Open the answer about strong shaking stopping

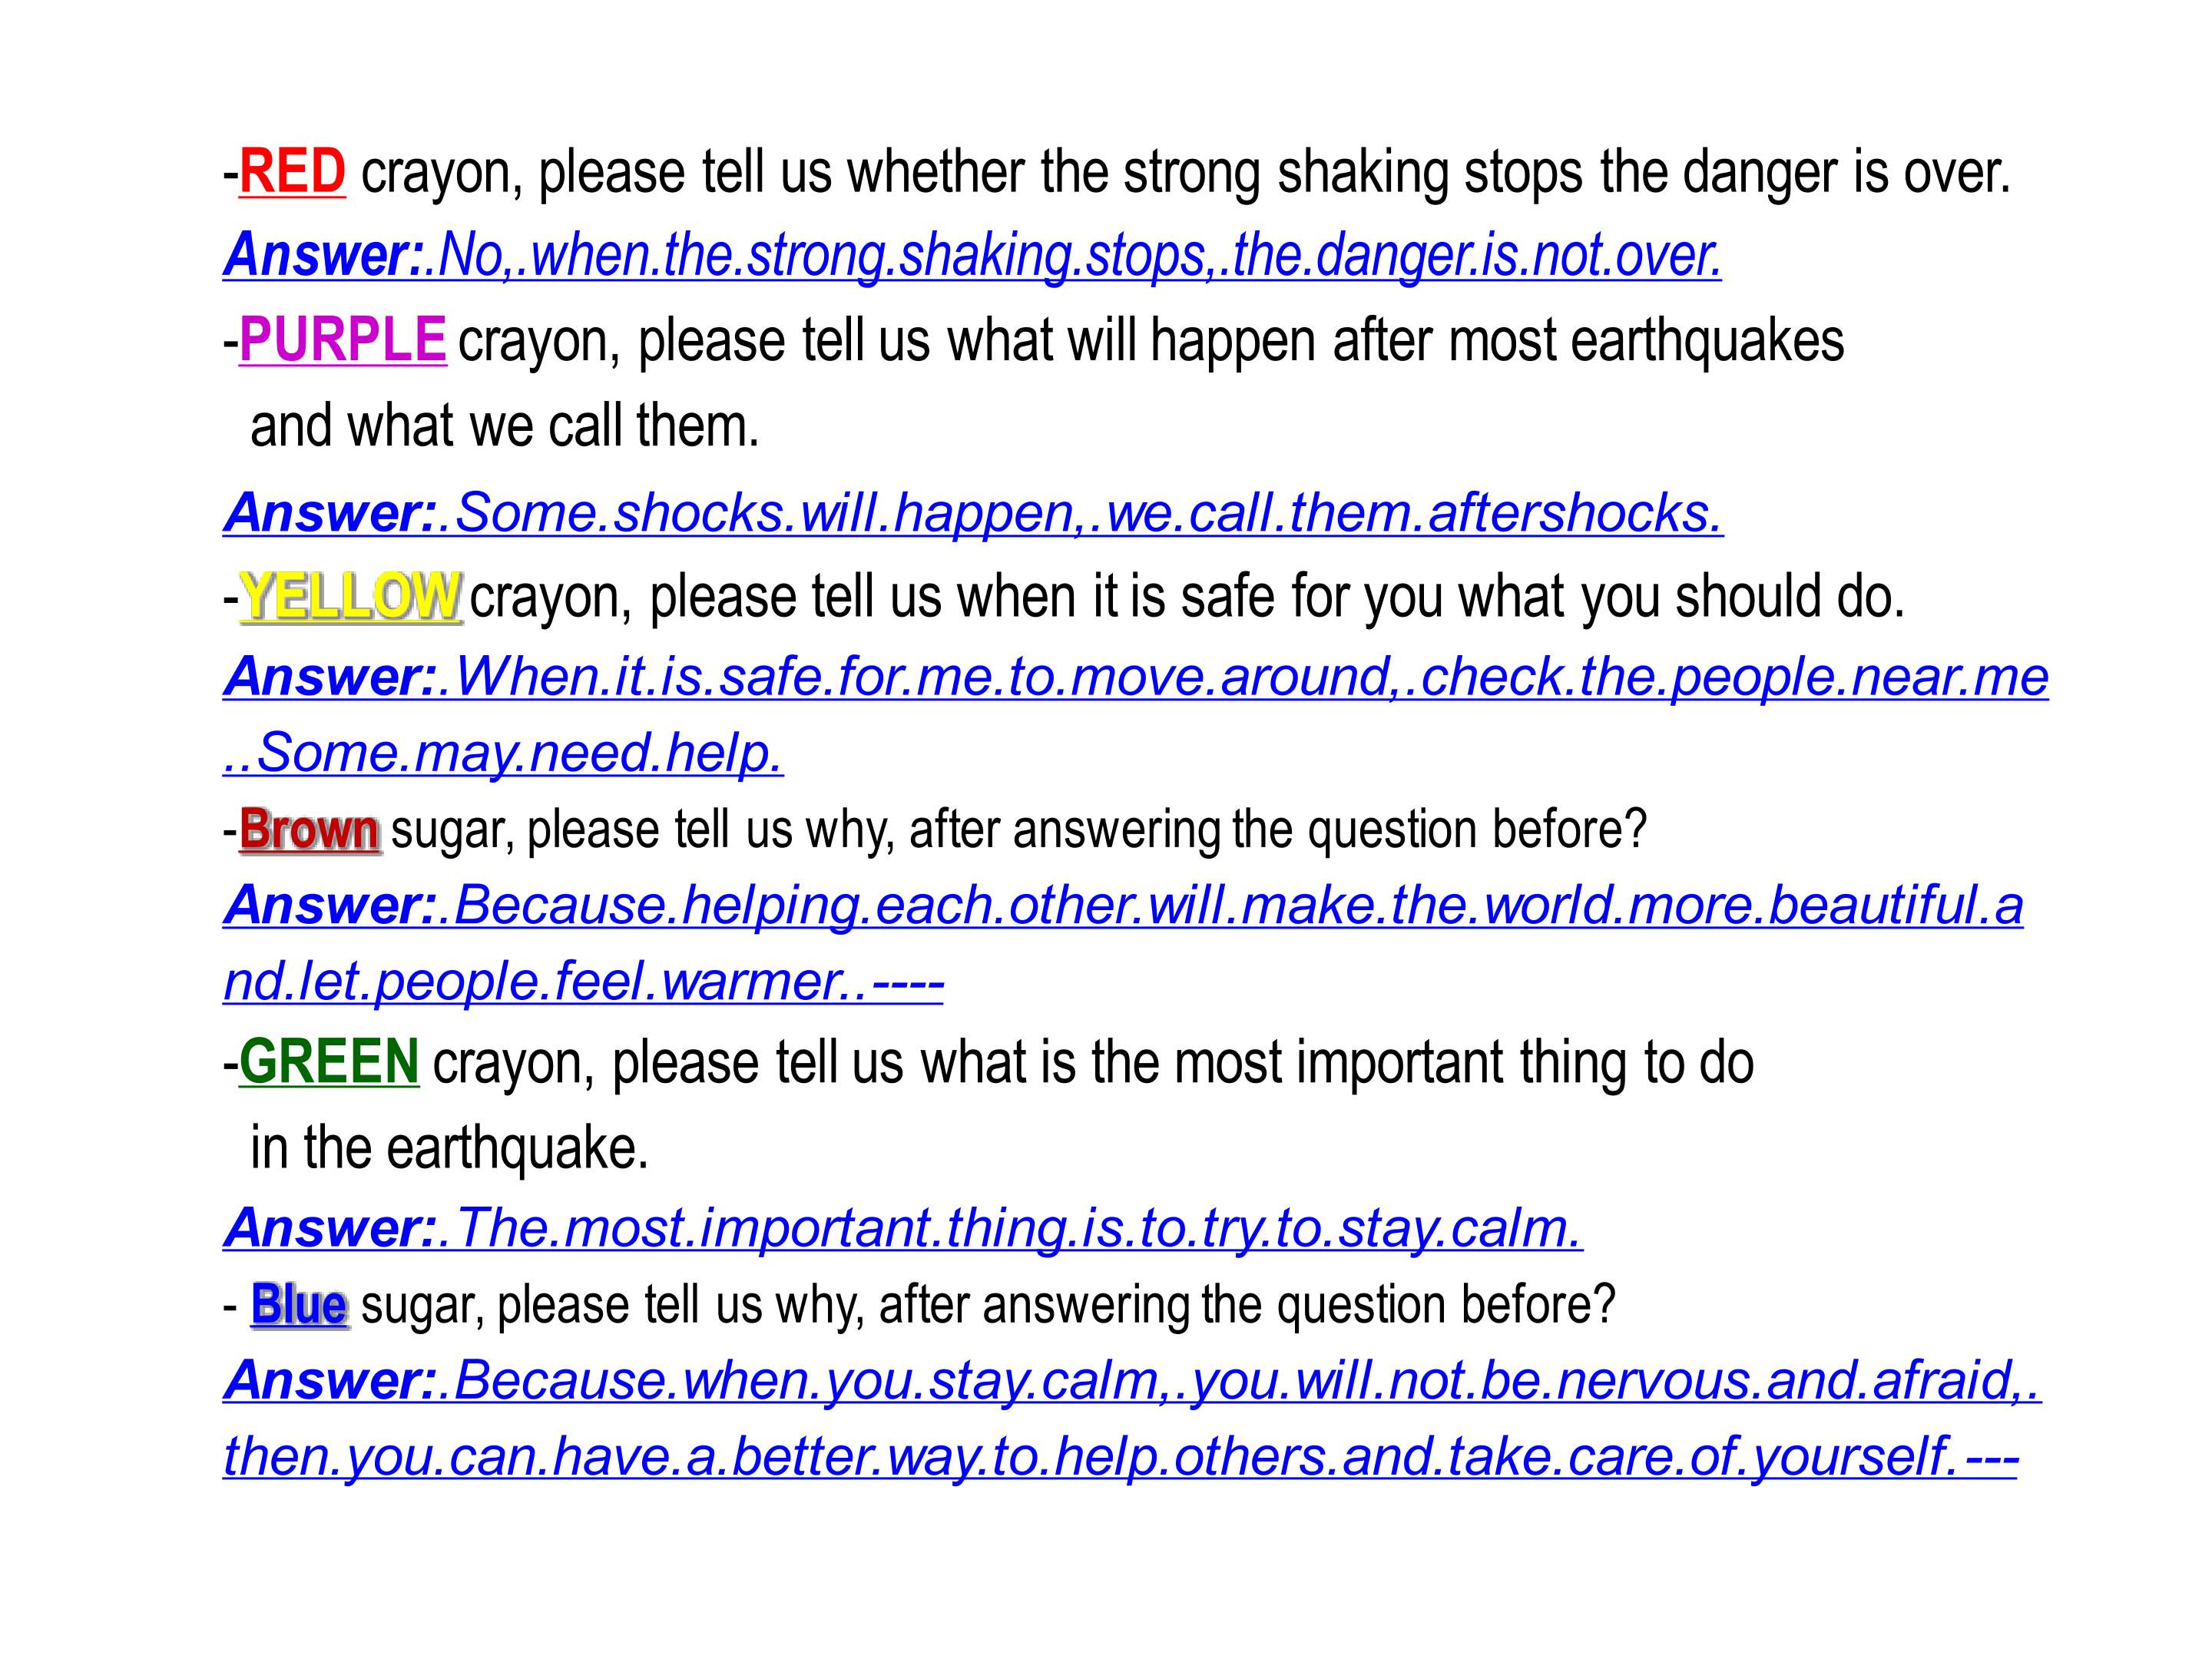[972, 256]
